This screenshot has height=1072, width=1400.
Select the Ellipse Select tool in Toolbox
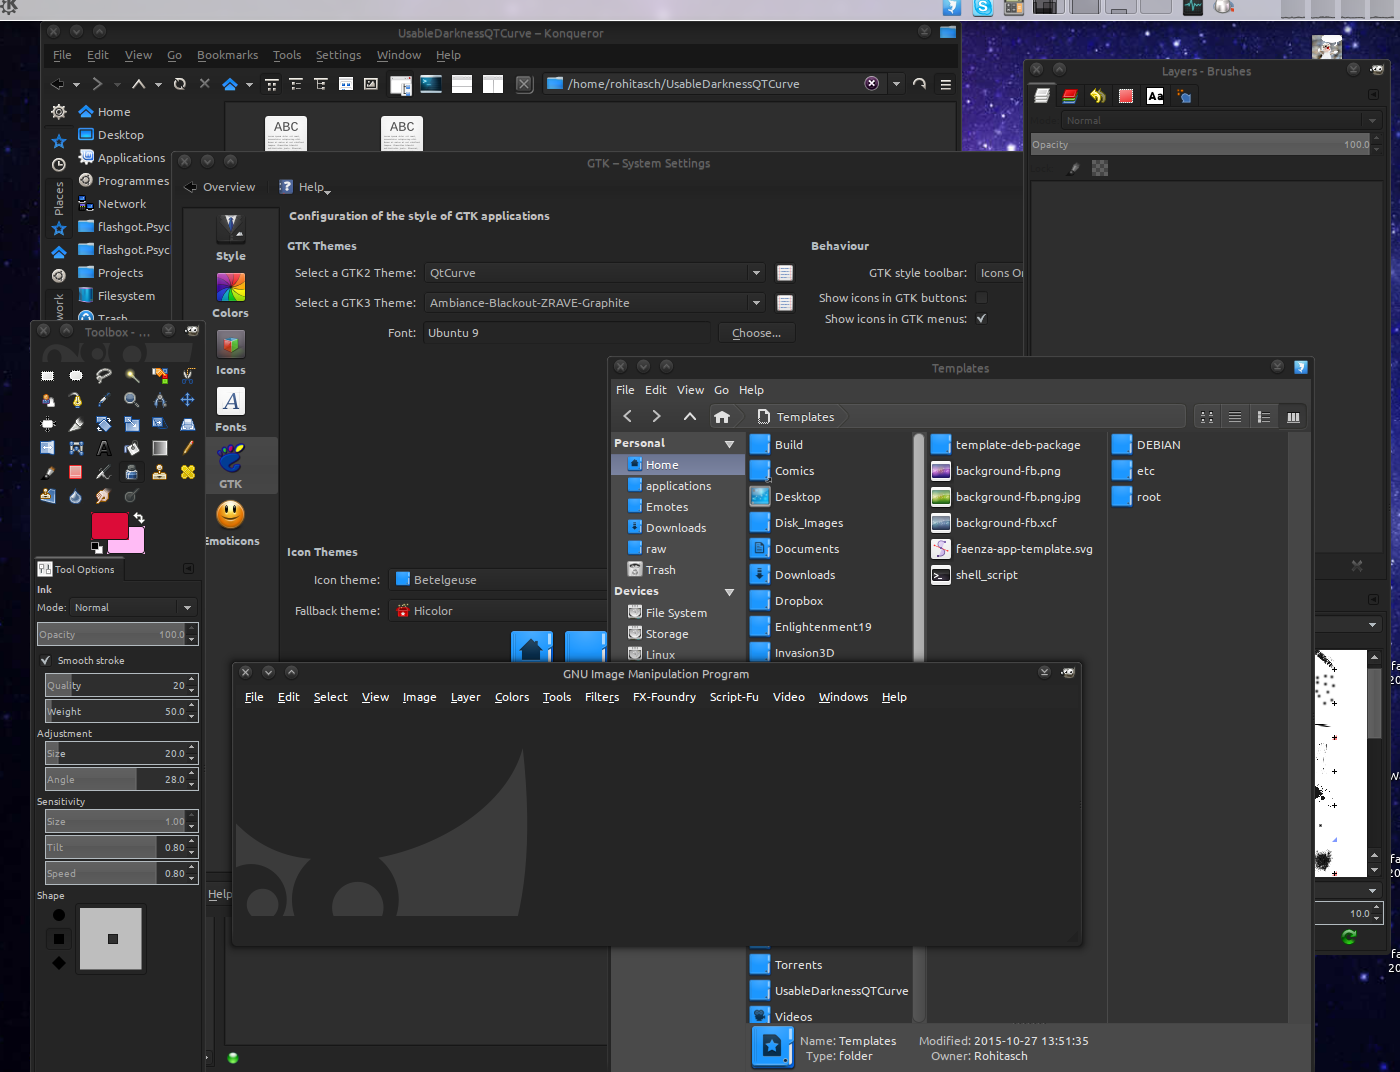pos(76,376)
